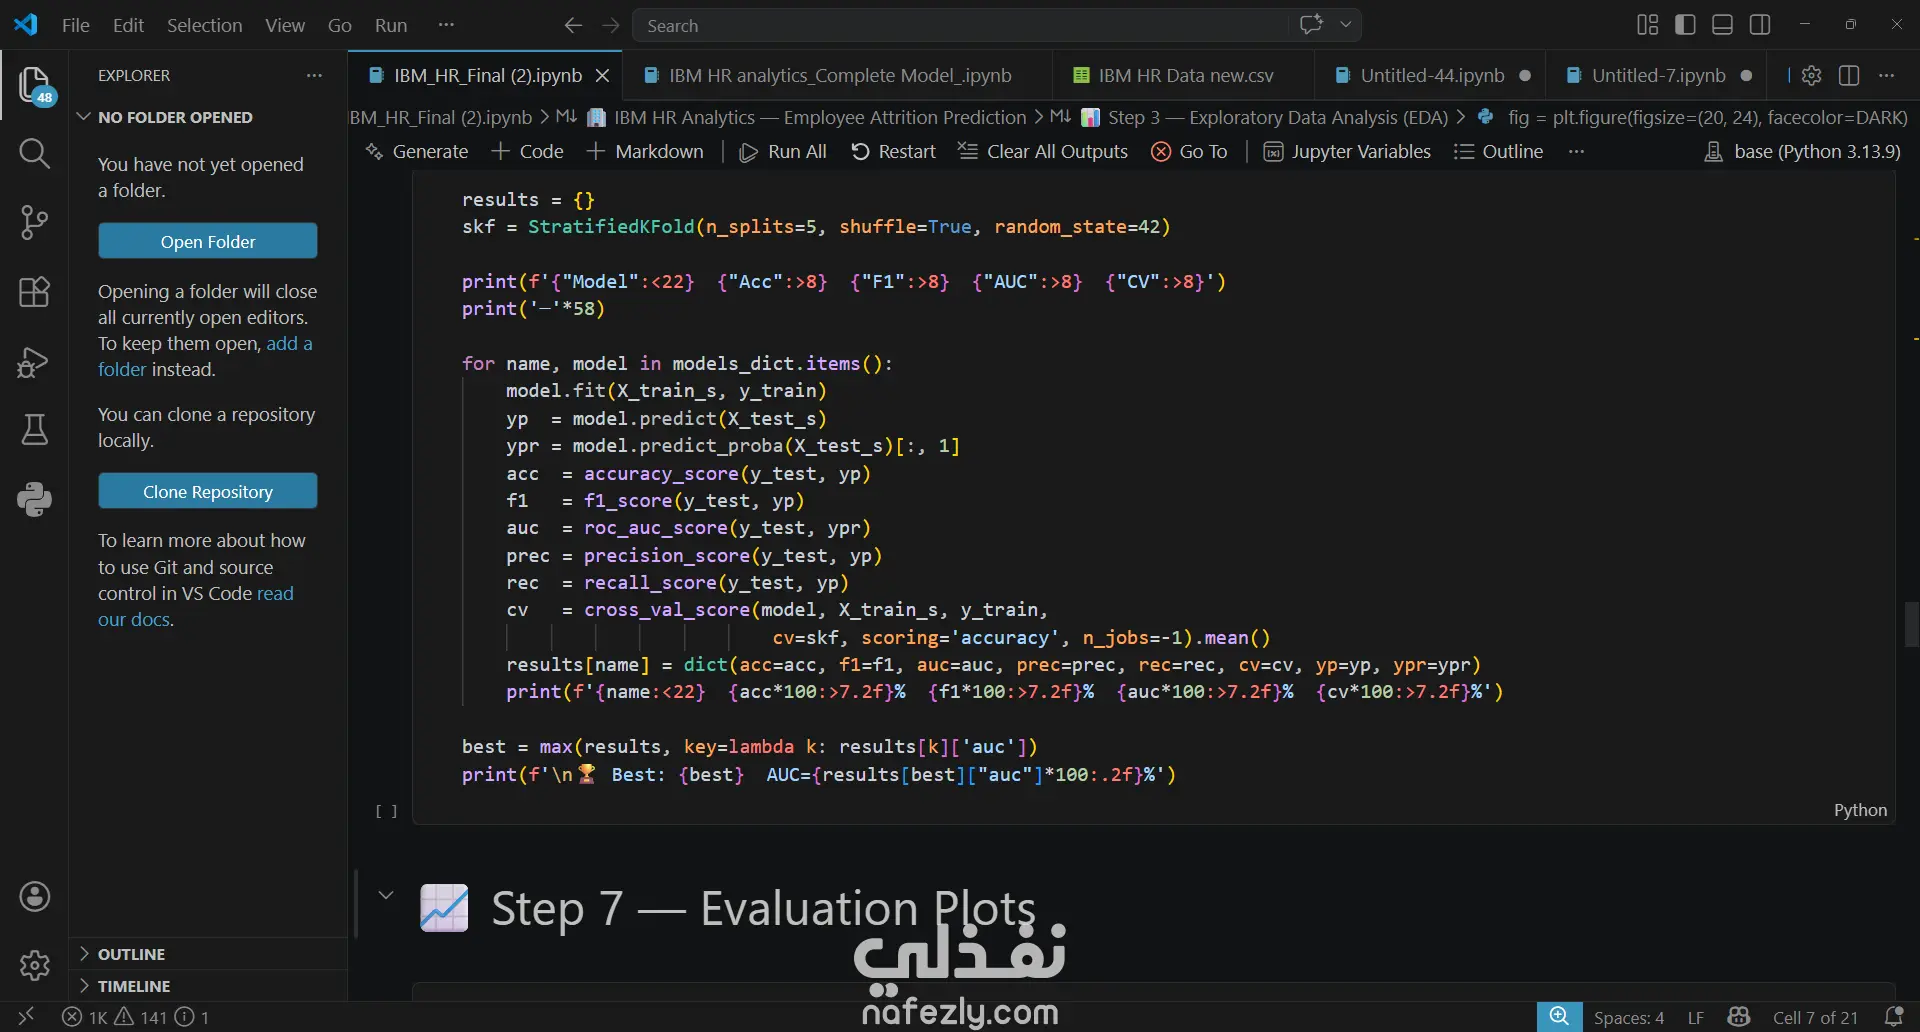Open Jupyter Variables panel
Image resolution: width=1920 pixels, height=1032 pixels.
pos(1347,151)
